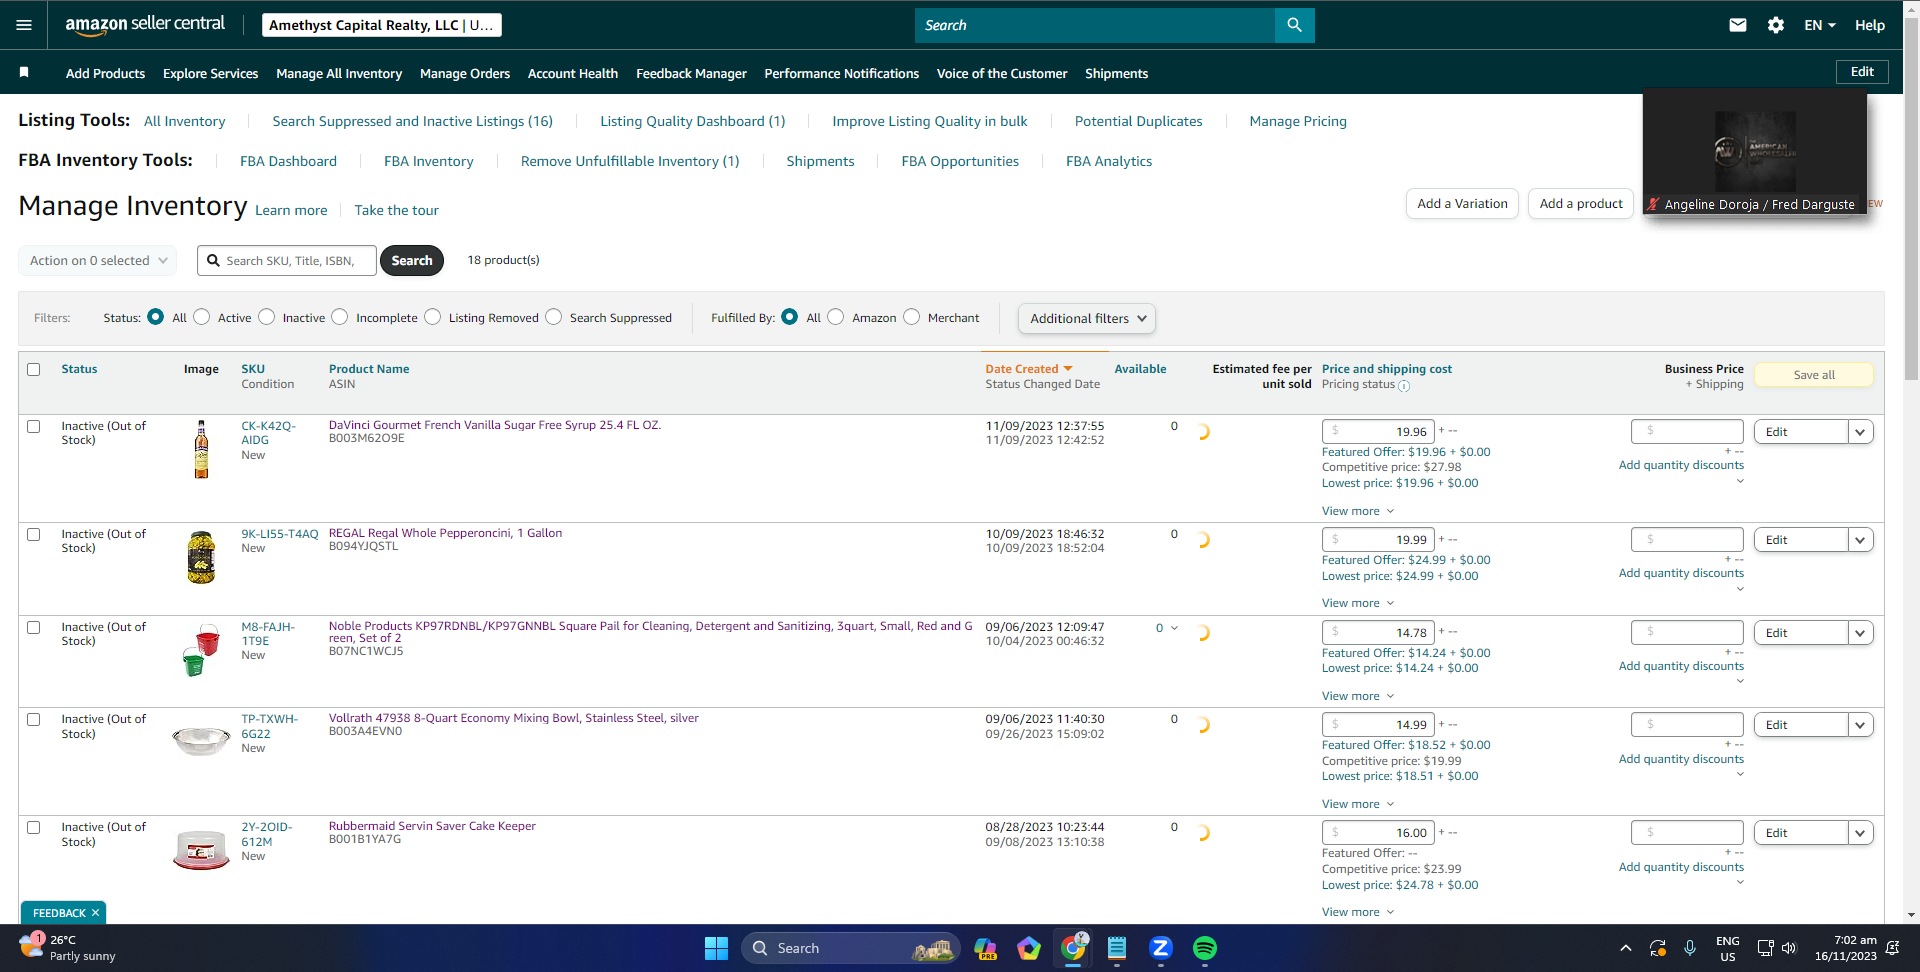Screen dimensions: 1920x972
Task: Click the Add a Variation button
Action: coord(1462,203)
